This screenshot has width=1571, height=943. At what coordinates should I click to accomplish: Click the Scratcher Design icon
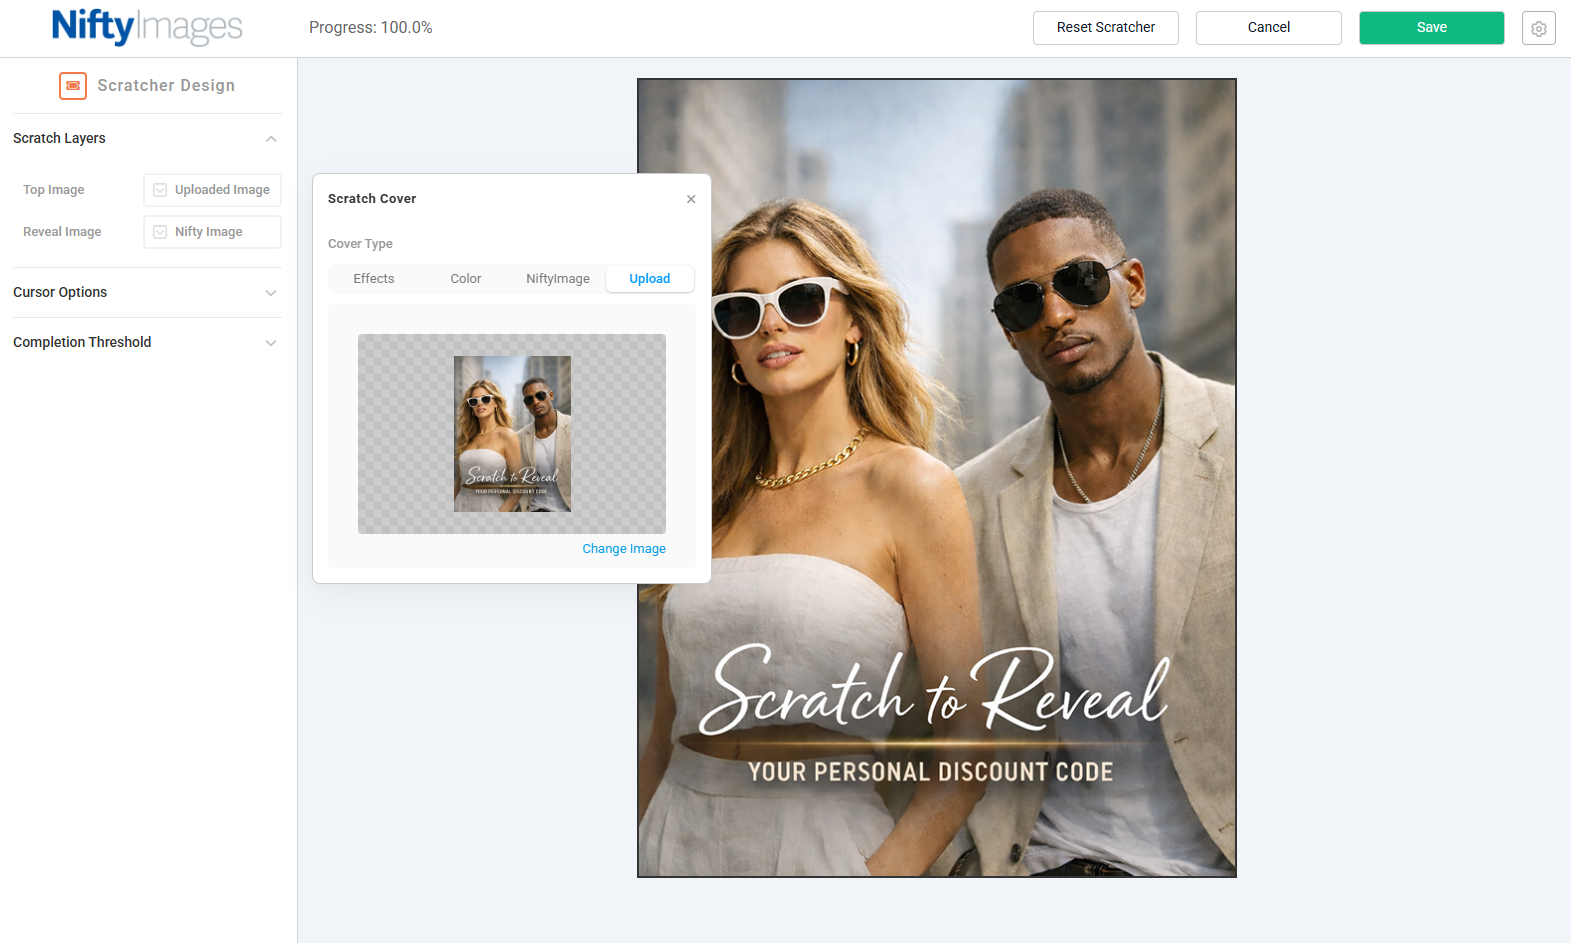tap(73, 86)
